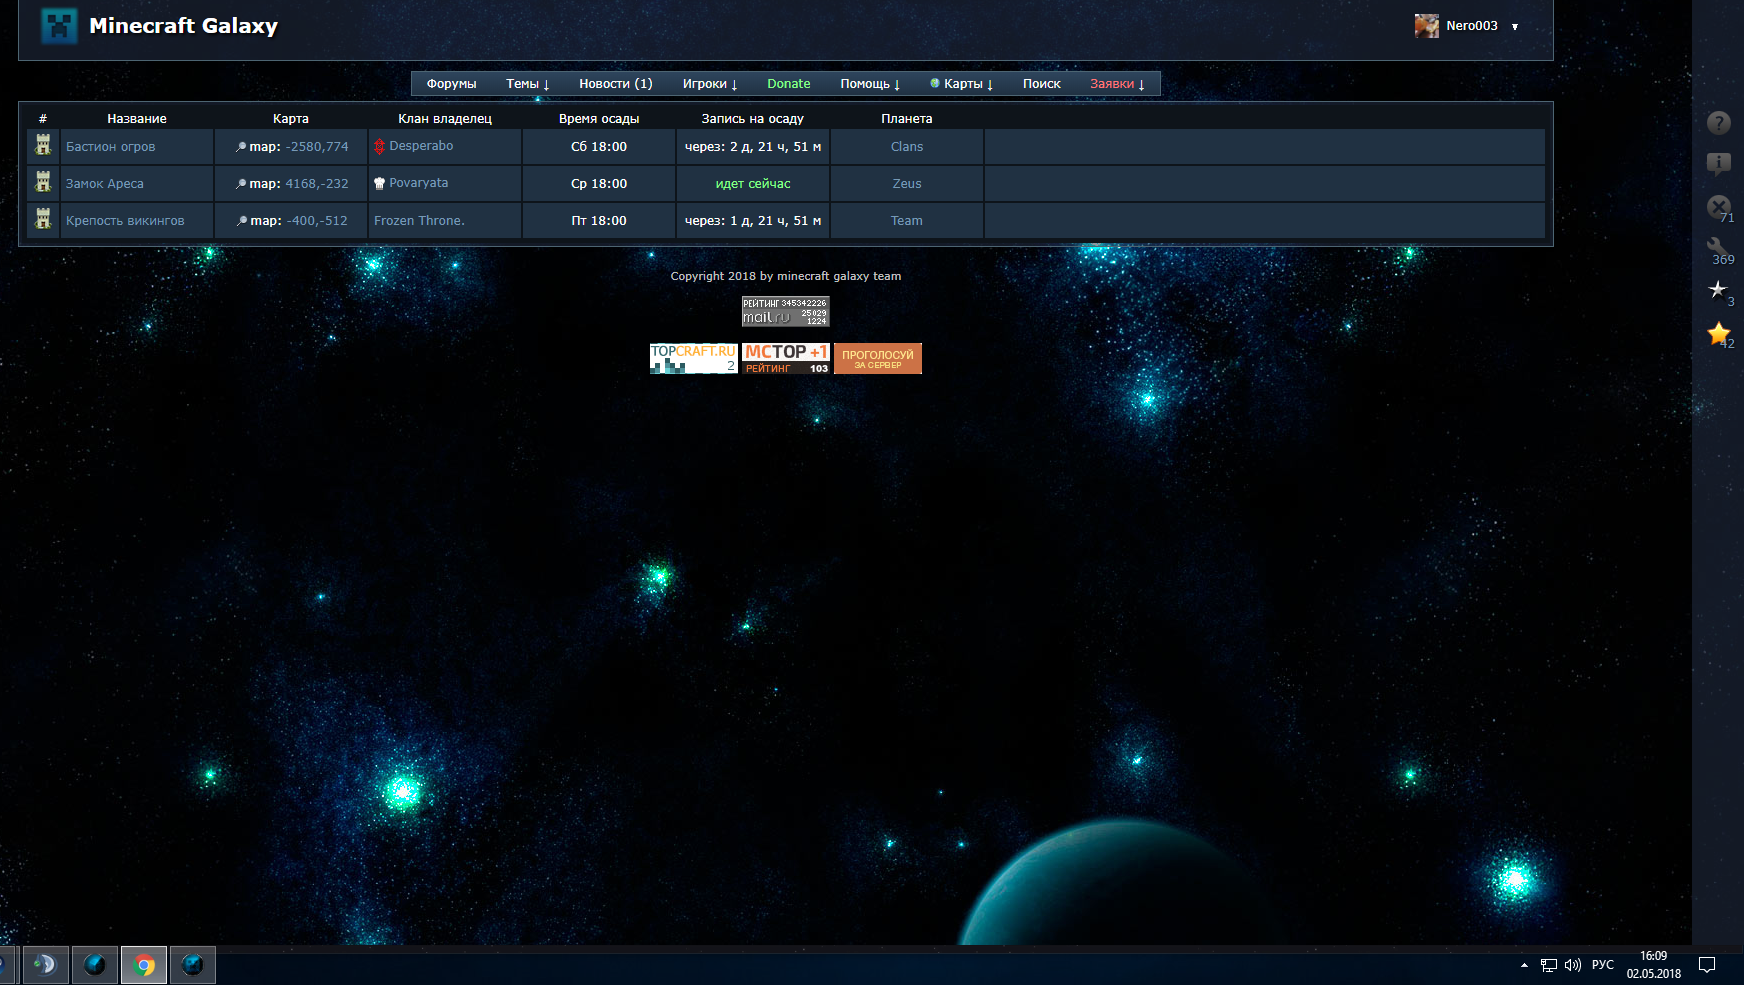Open Замок Ареса castle link

pyautogui.click(x=105, y=184)
